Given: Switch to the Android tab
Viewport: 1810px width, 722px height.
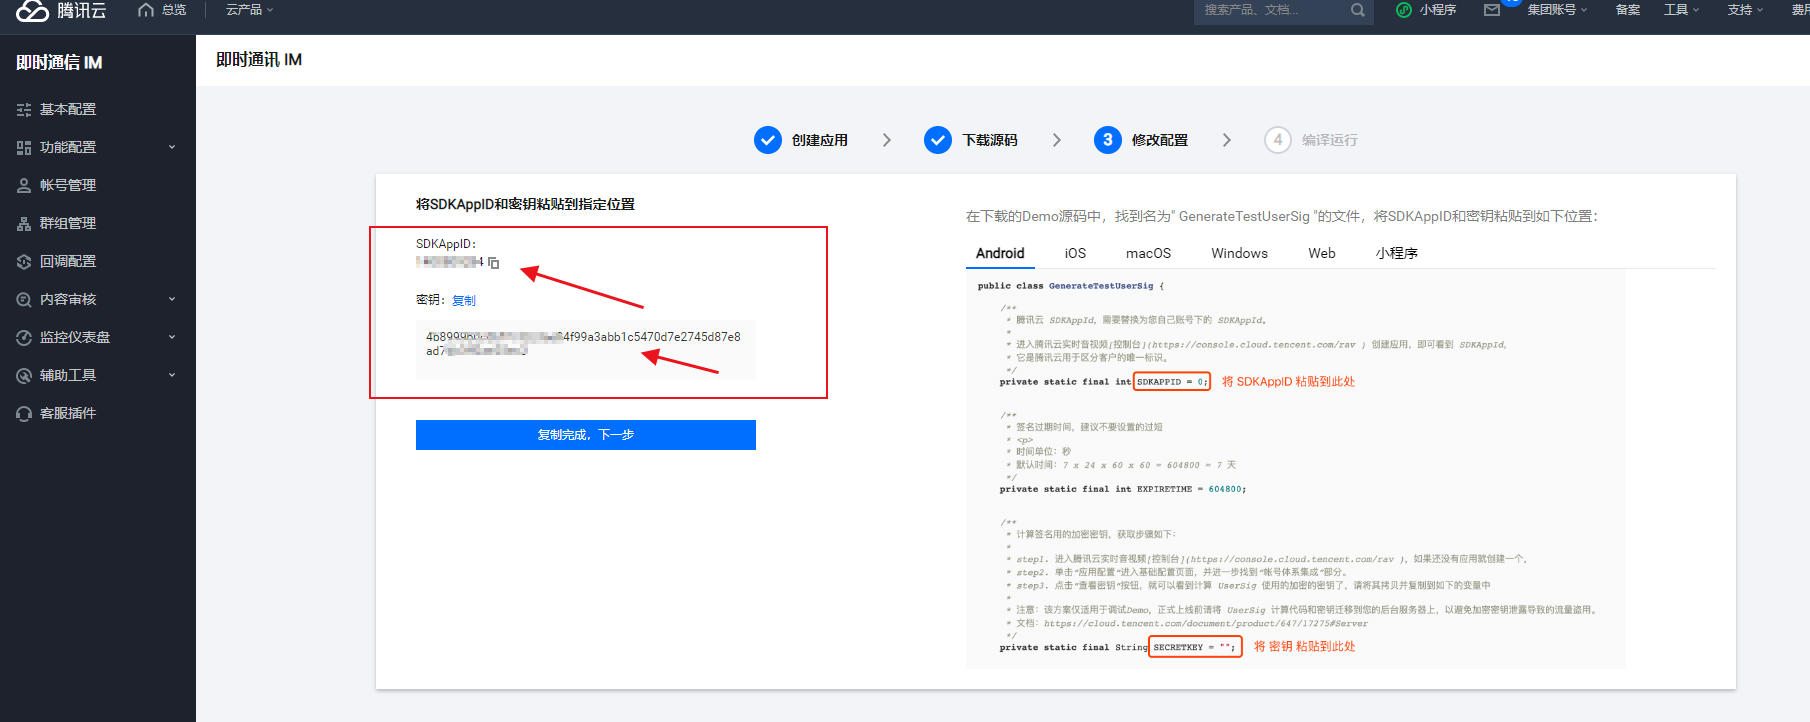Looking at the screenshot, I should click(1000, 253).
